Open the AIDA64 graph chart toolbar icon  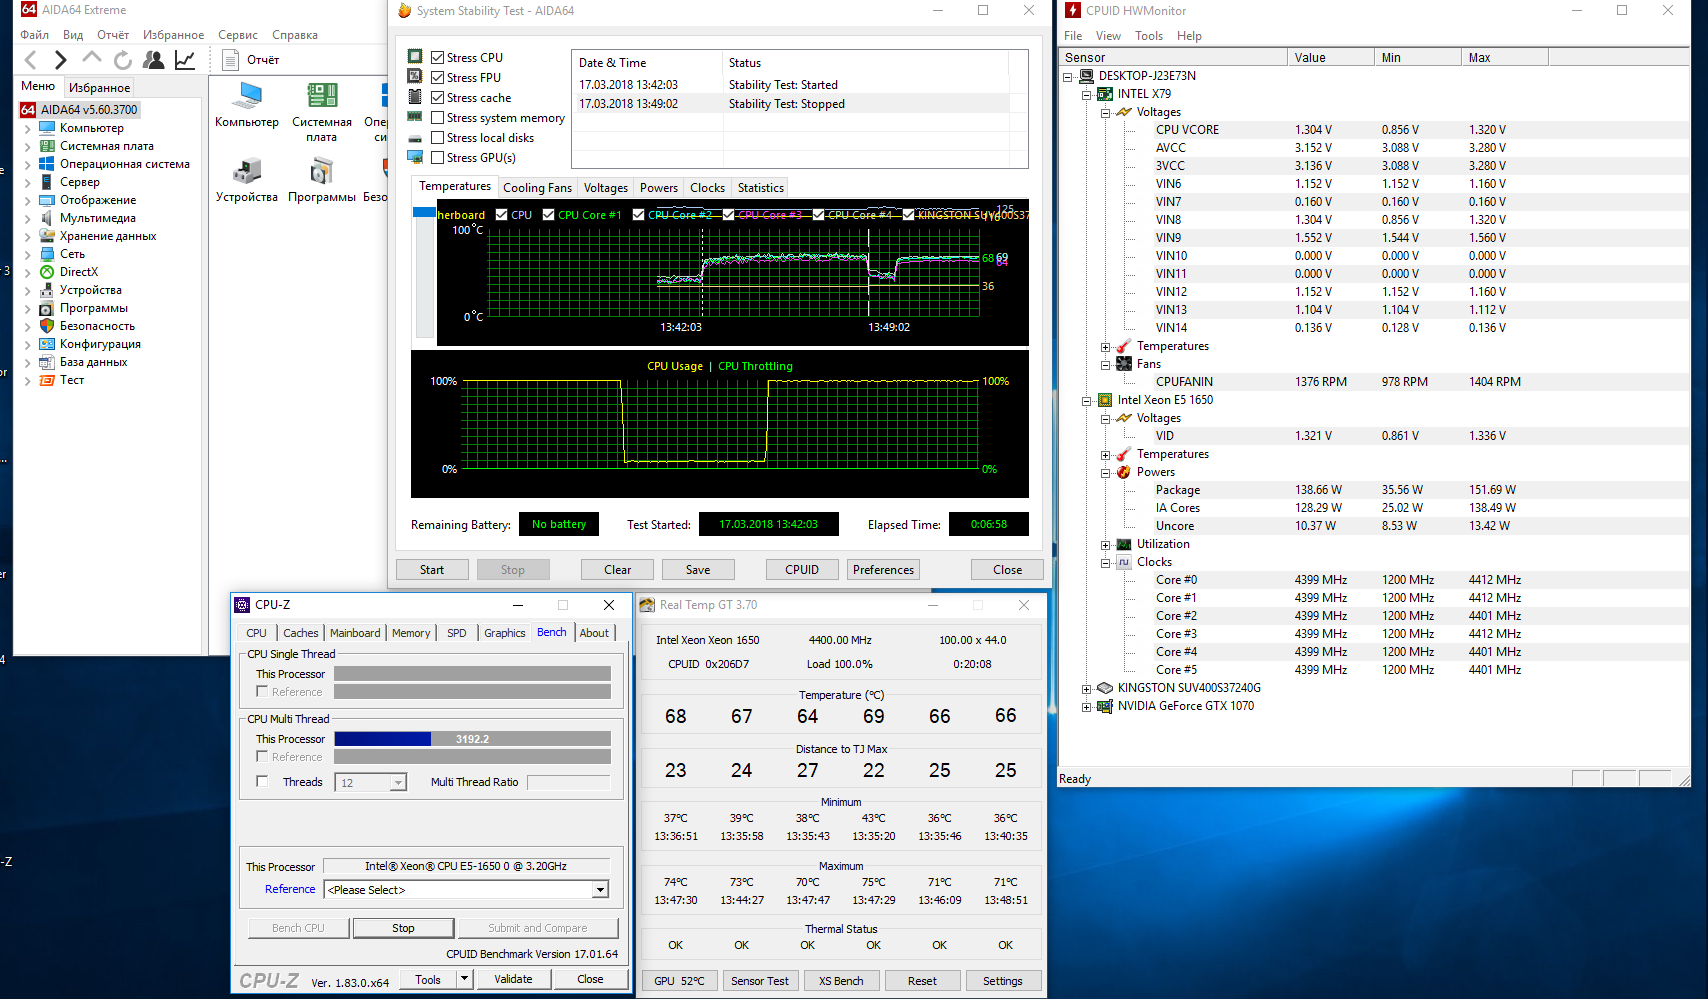pos(185,60)
